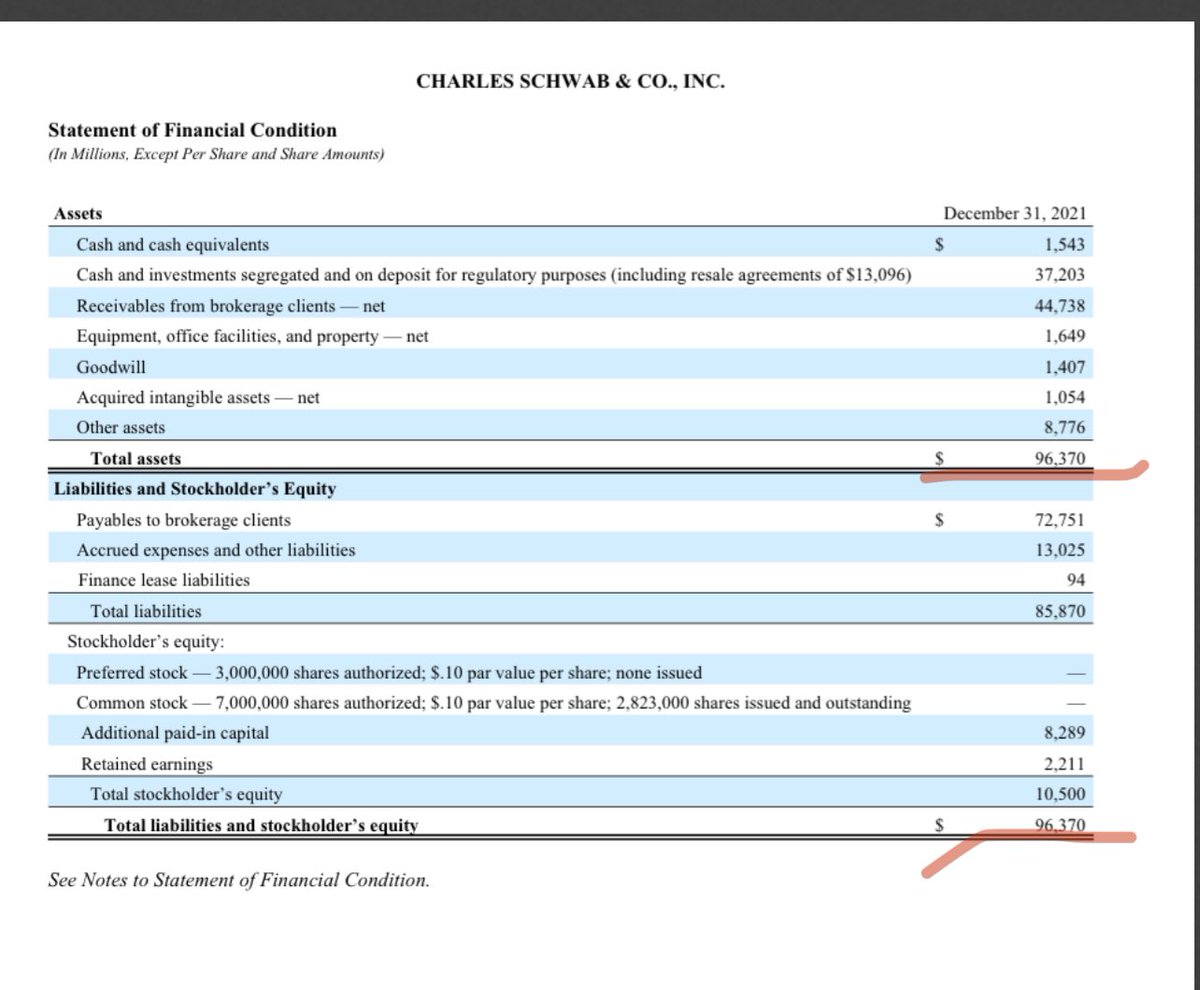Select the 'Total liabilities' row label
The height and width of the screenshot is (990, 1200).
pyautogui.click(x=146, y=610)
